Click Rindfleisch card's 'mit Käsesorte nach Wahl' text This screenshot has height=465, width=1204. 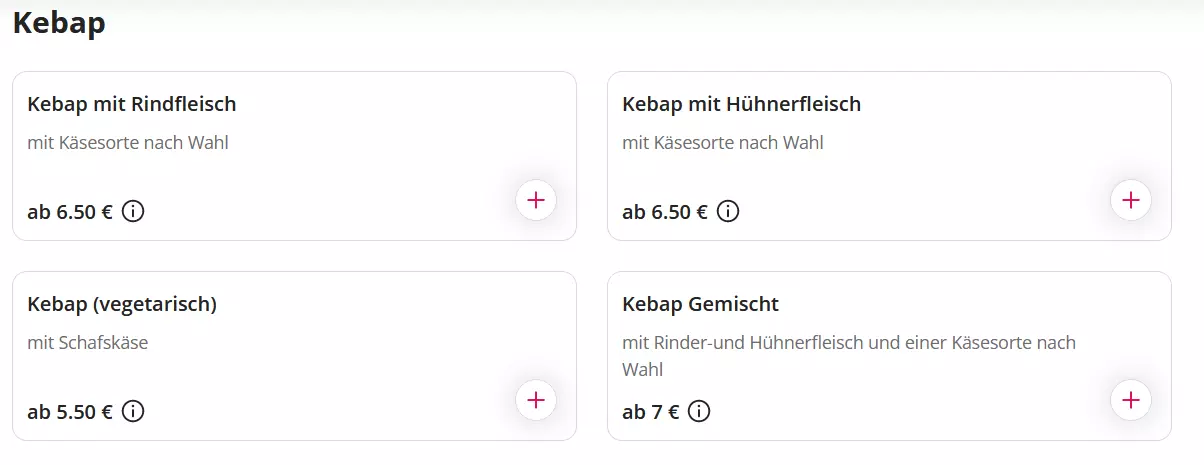coord(128,143)
